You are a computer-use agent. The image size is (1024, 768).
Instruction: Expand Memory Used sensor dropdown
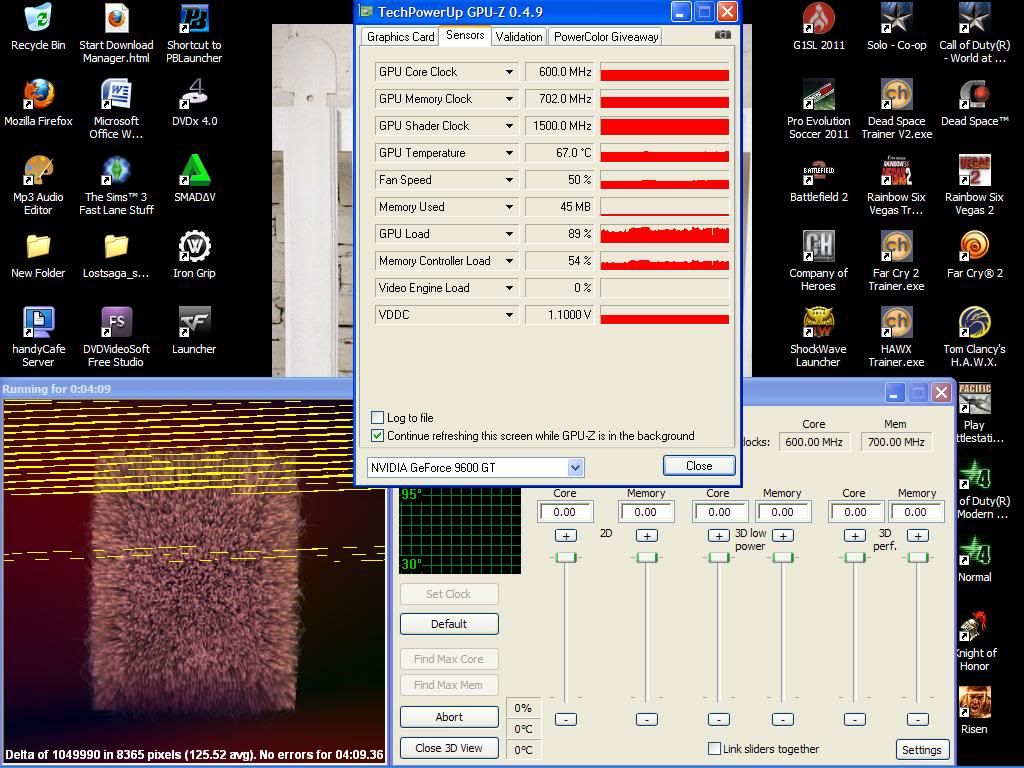tap(509, 207)
